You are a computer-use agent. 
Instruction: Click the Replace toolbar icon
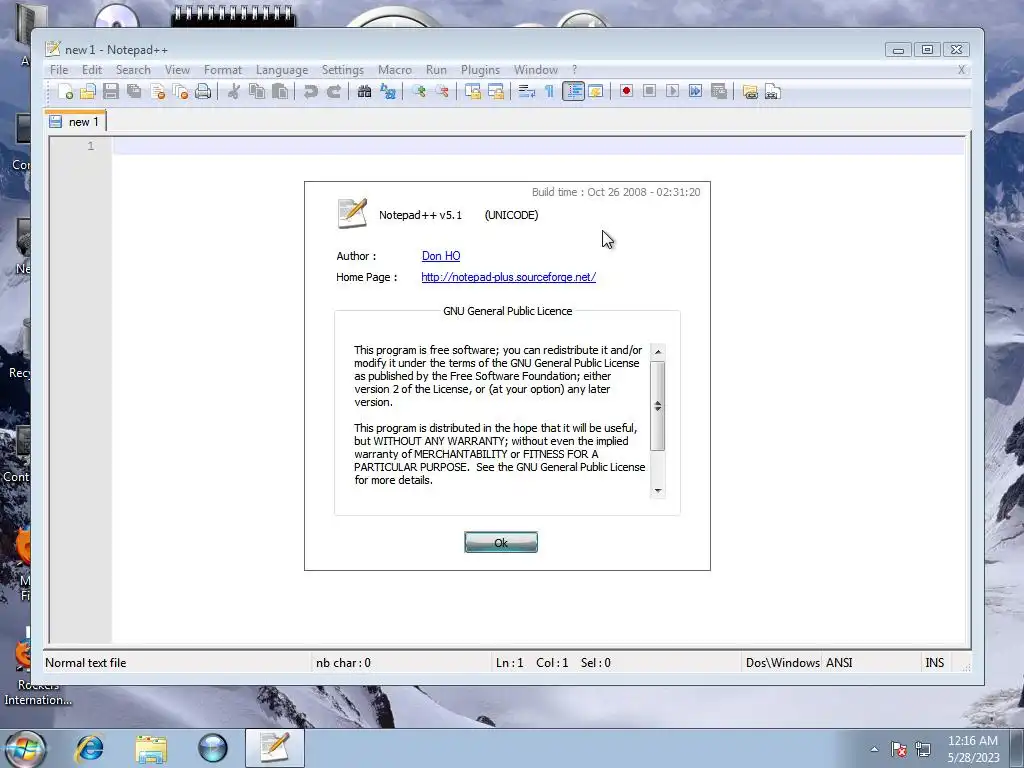point(388,91)
